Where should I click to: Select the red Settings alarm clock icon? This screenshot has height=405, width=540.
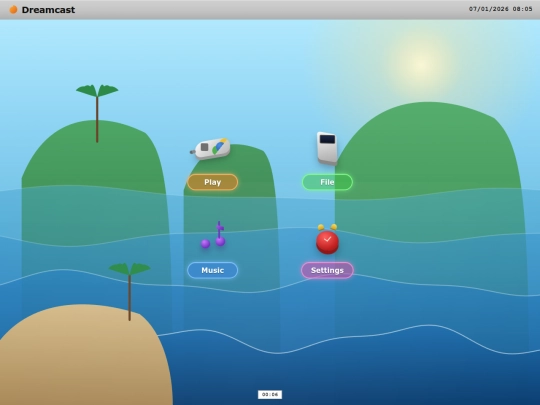pyautogui.click(x=327, y=239)
